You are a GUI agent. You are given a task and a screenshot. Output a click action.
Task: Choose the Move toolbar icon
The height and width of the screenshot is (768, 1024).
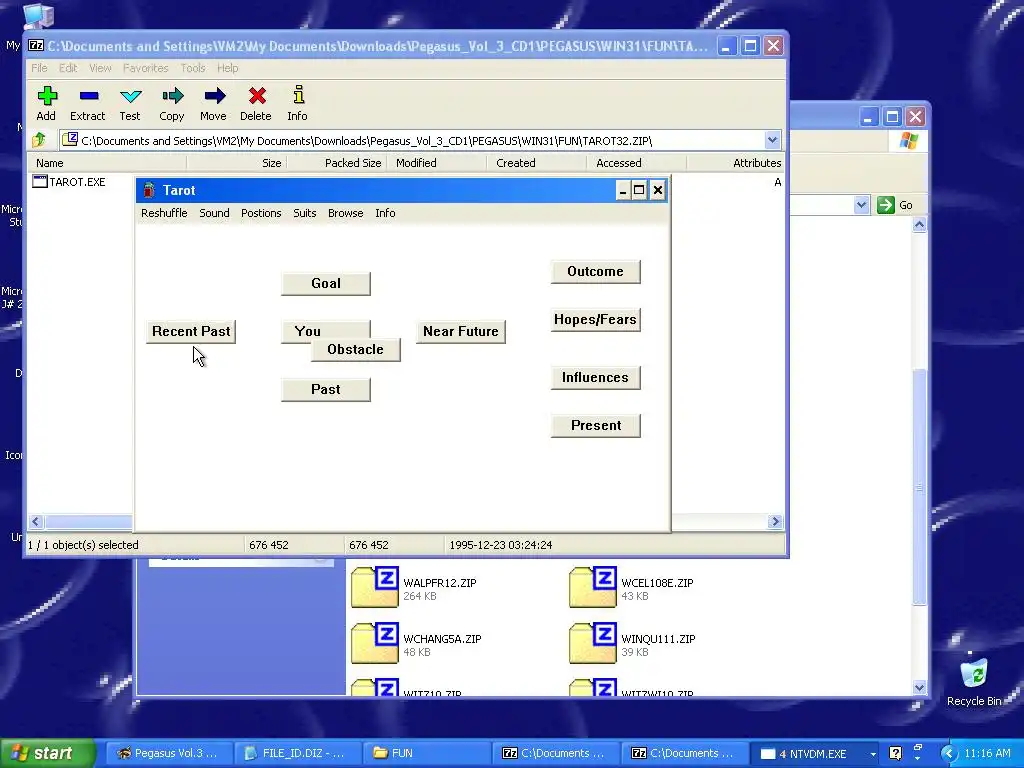214,97
